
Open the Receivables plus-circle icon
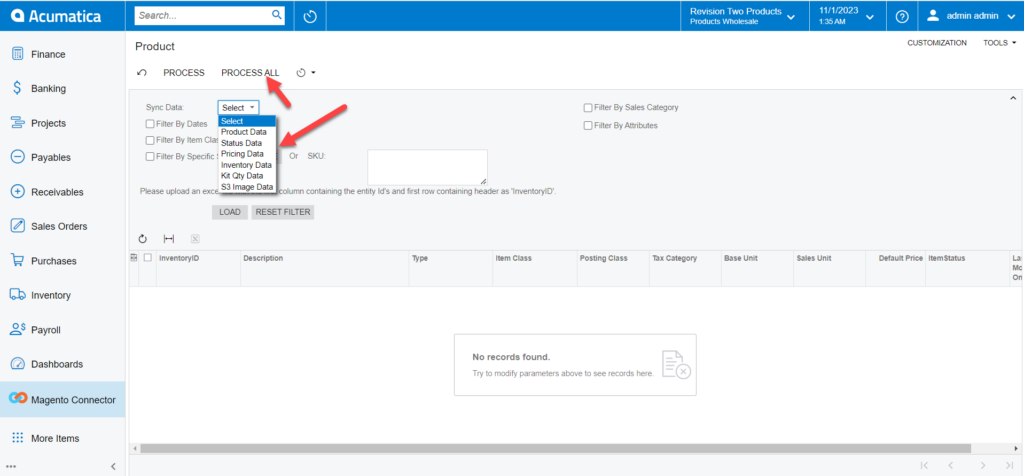click(18, 192)
